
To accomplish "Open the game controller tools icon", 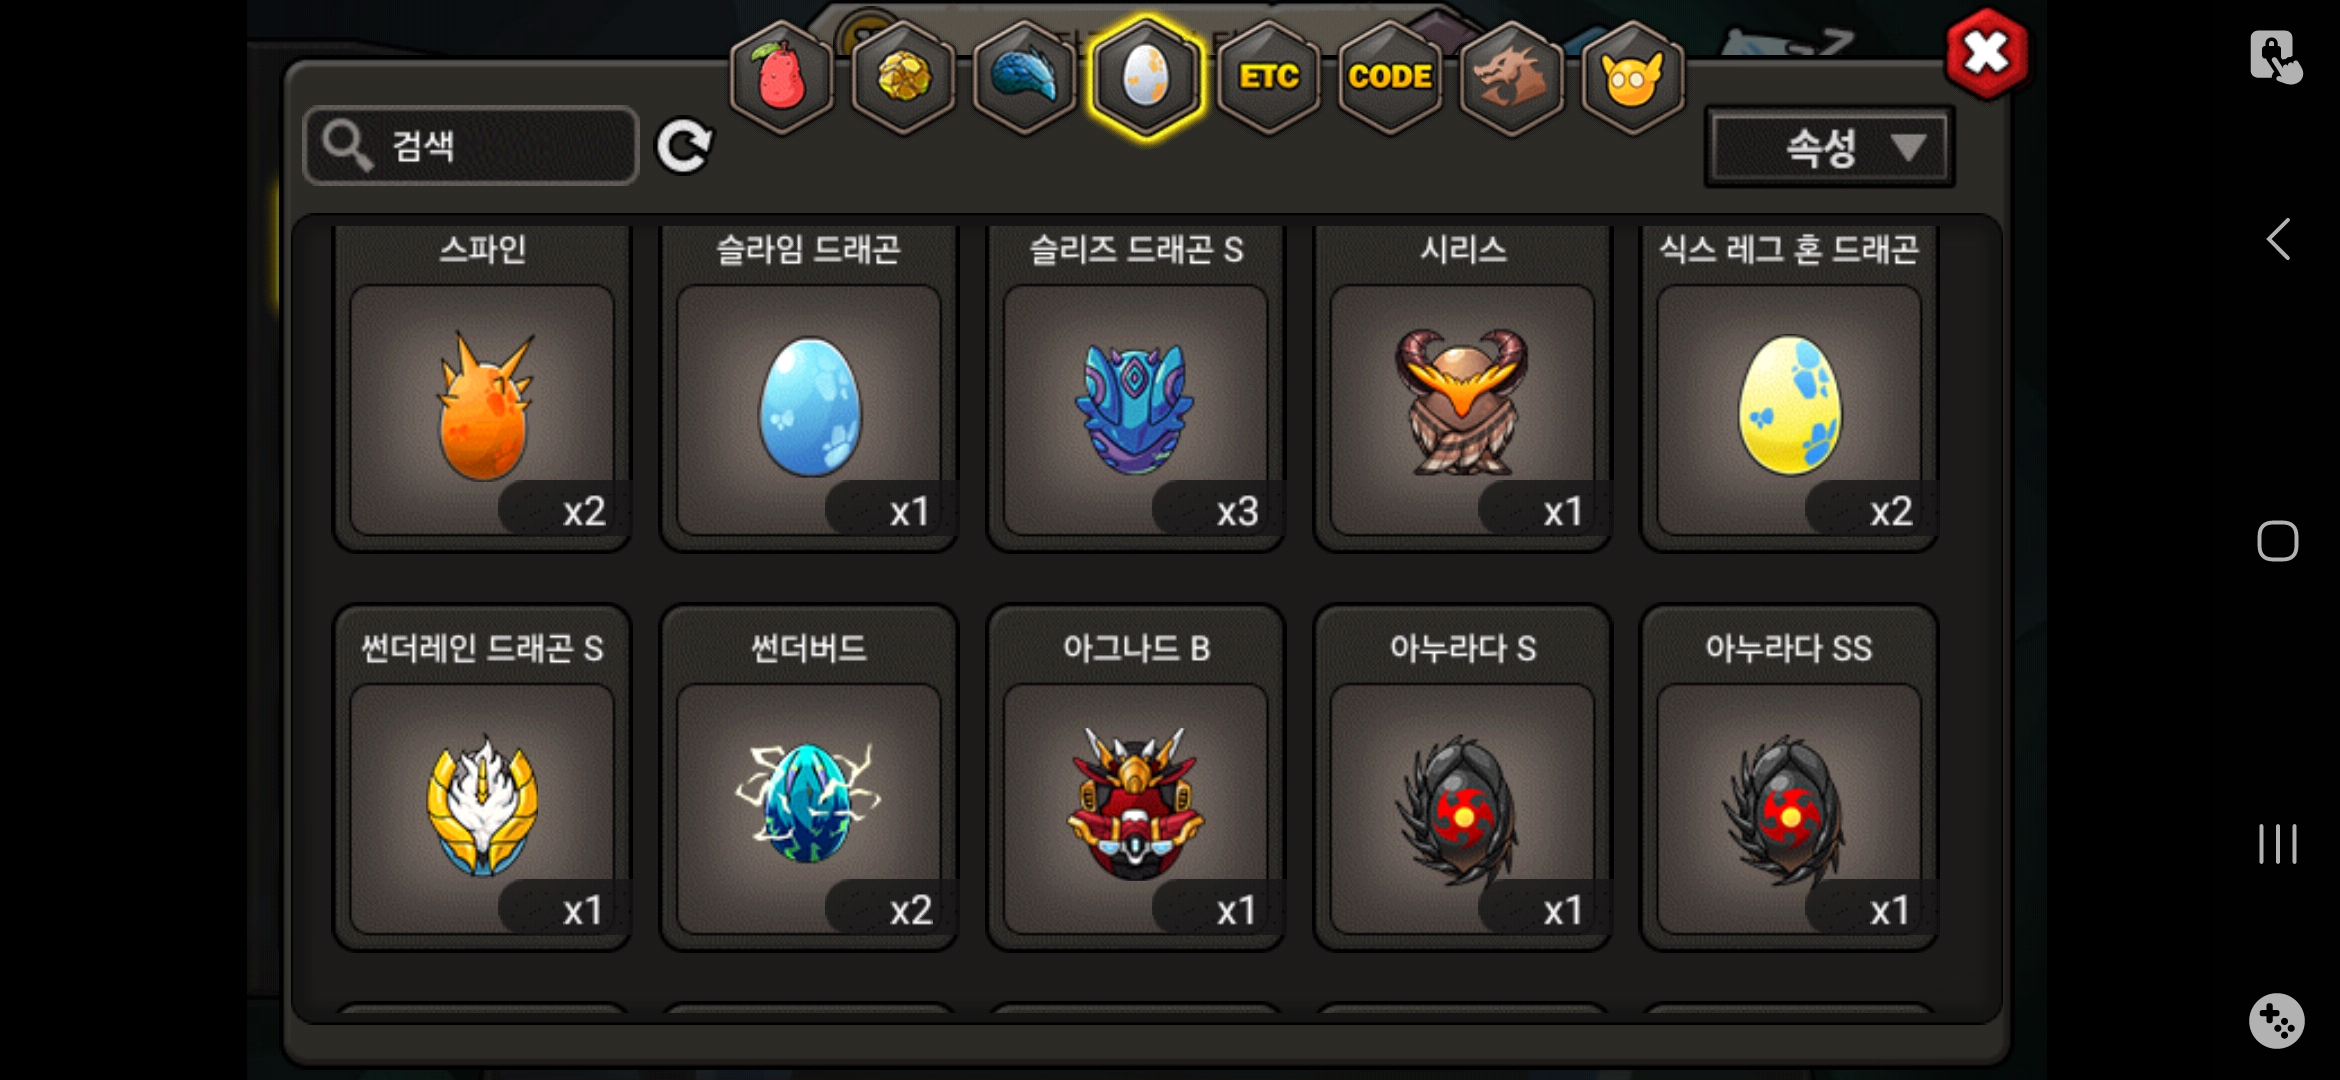I will point(2277,1021).
